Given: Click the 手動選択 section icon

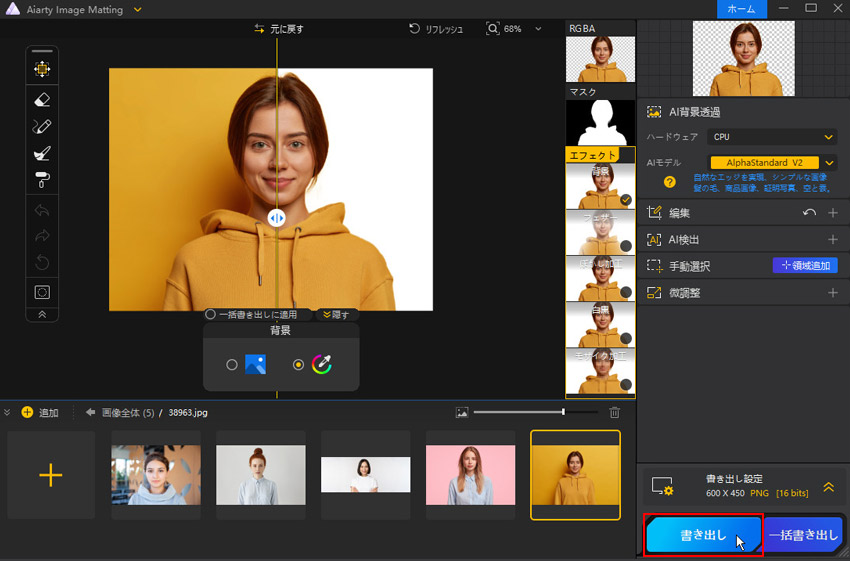Looking at the screenshot, I should (654, 266).
